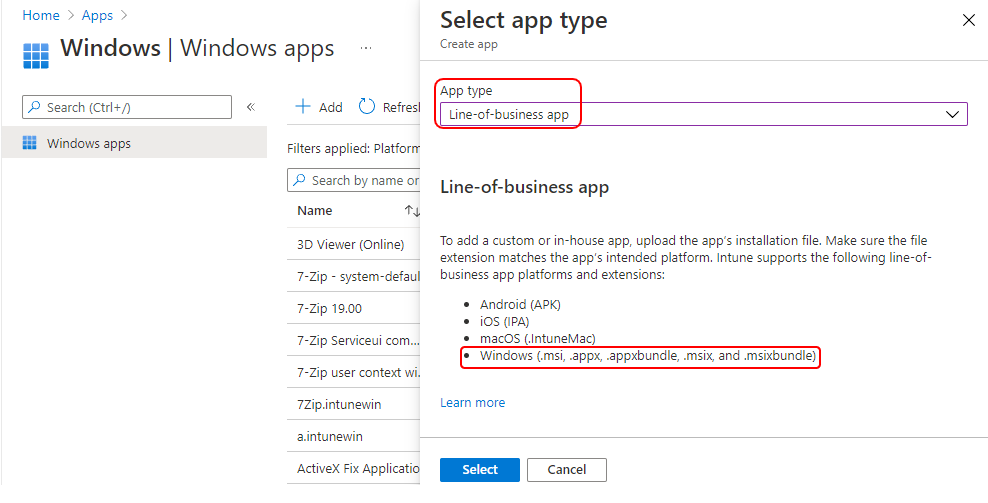Close the Select app type panel
The height and width of the screenshot is (503, 988).
click(968, 20)
